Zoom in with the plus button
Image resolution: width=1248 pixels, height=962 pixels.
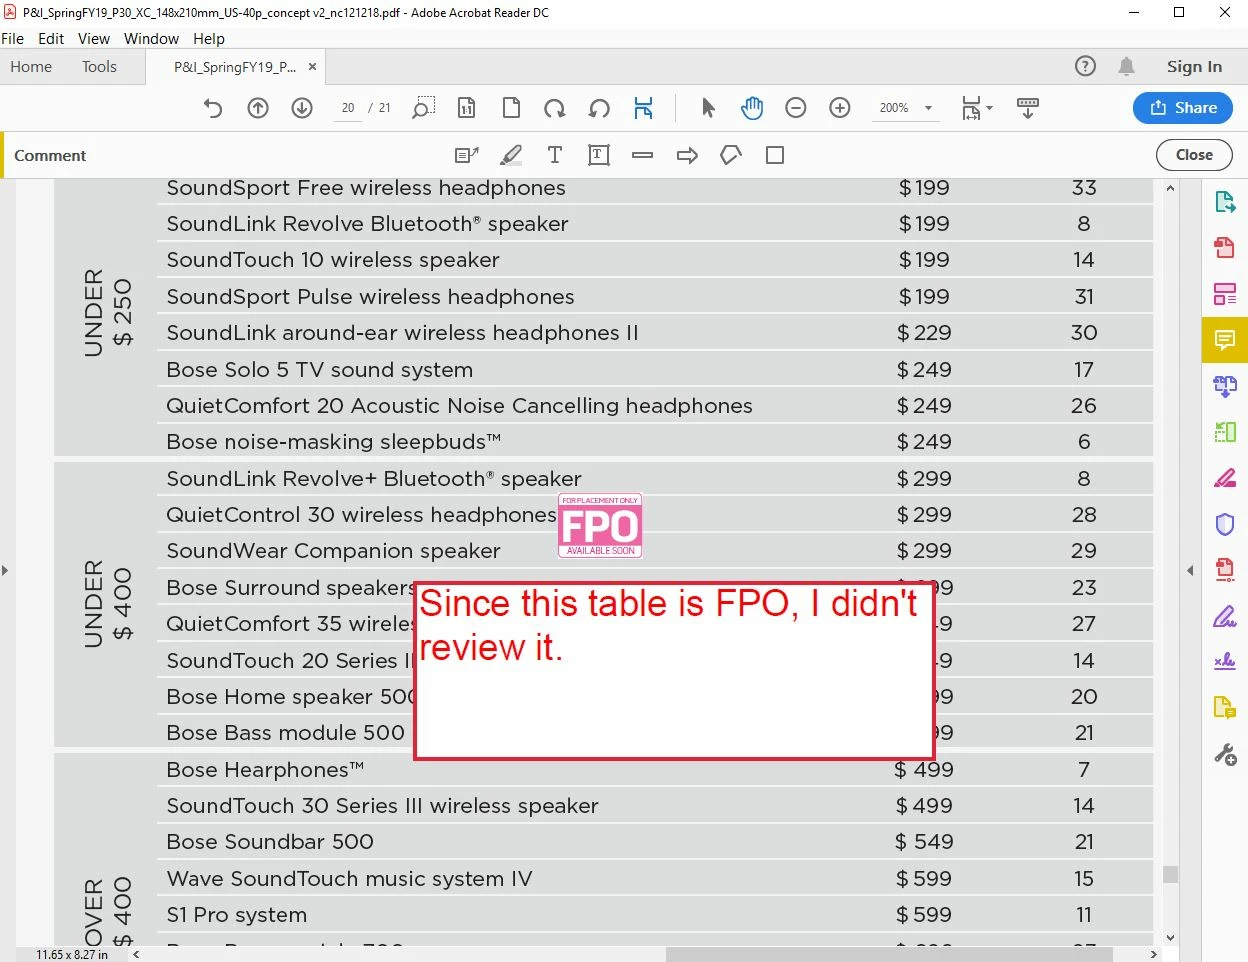point(840,108)
